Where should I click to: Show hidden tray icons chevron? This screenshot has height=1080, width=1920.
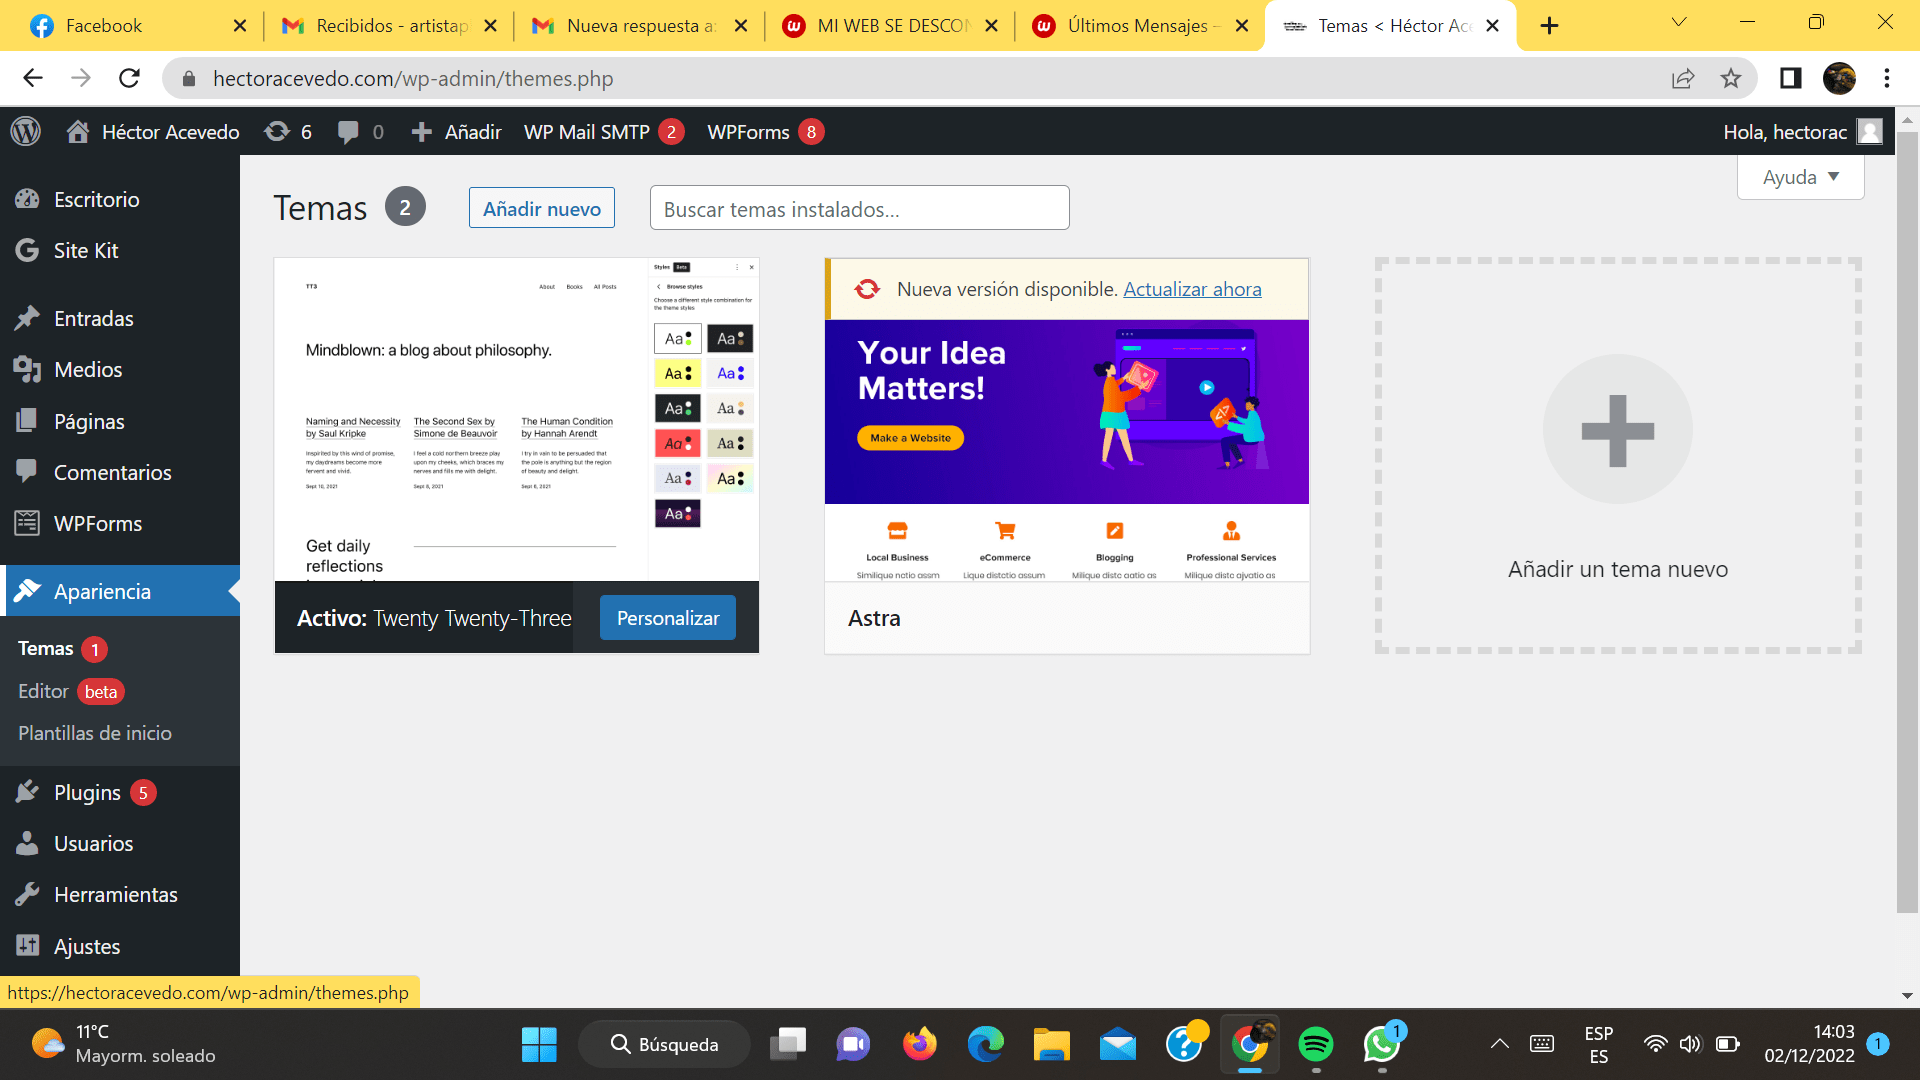(x=1499, y=1044)
